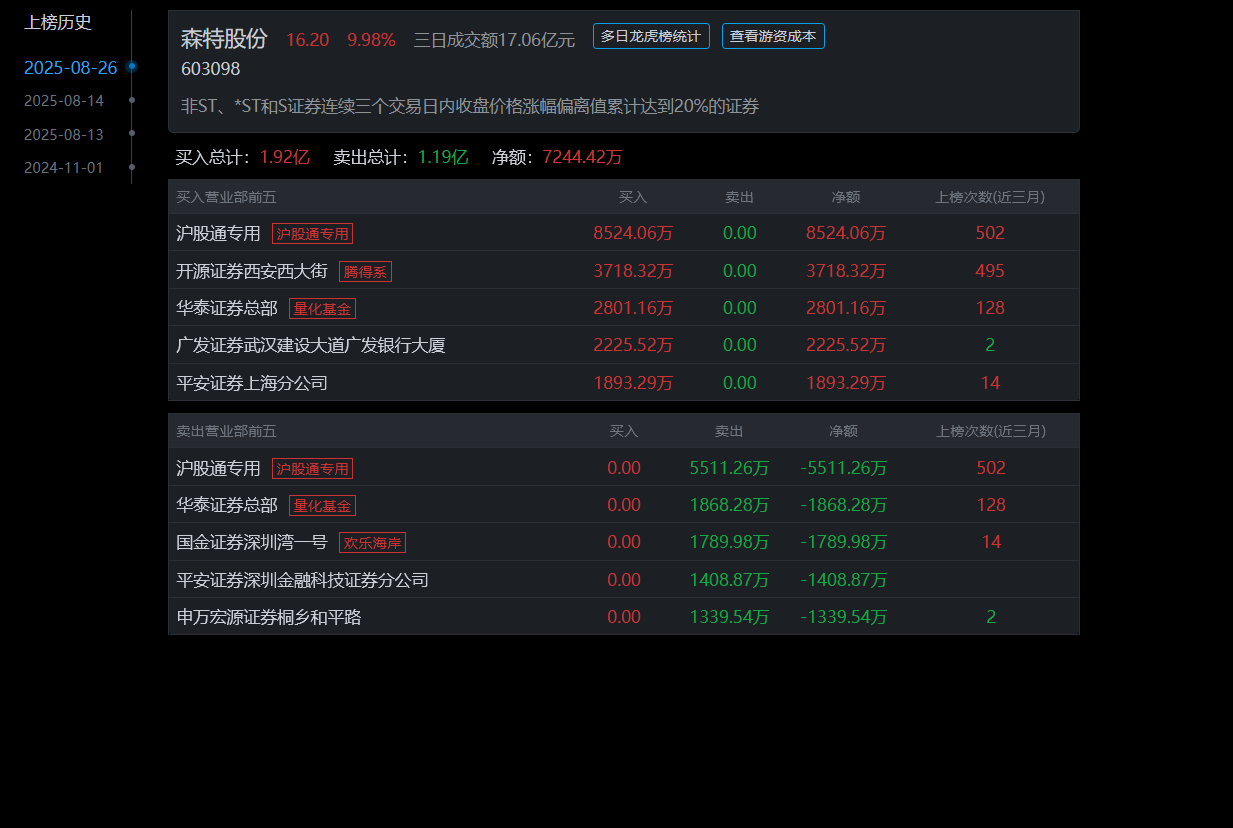This screenshot has width=1233, height=828.
Task: Open 平安证券深圳金融科技证券分公司 row
Action: click(624, 579)
